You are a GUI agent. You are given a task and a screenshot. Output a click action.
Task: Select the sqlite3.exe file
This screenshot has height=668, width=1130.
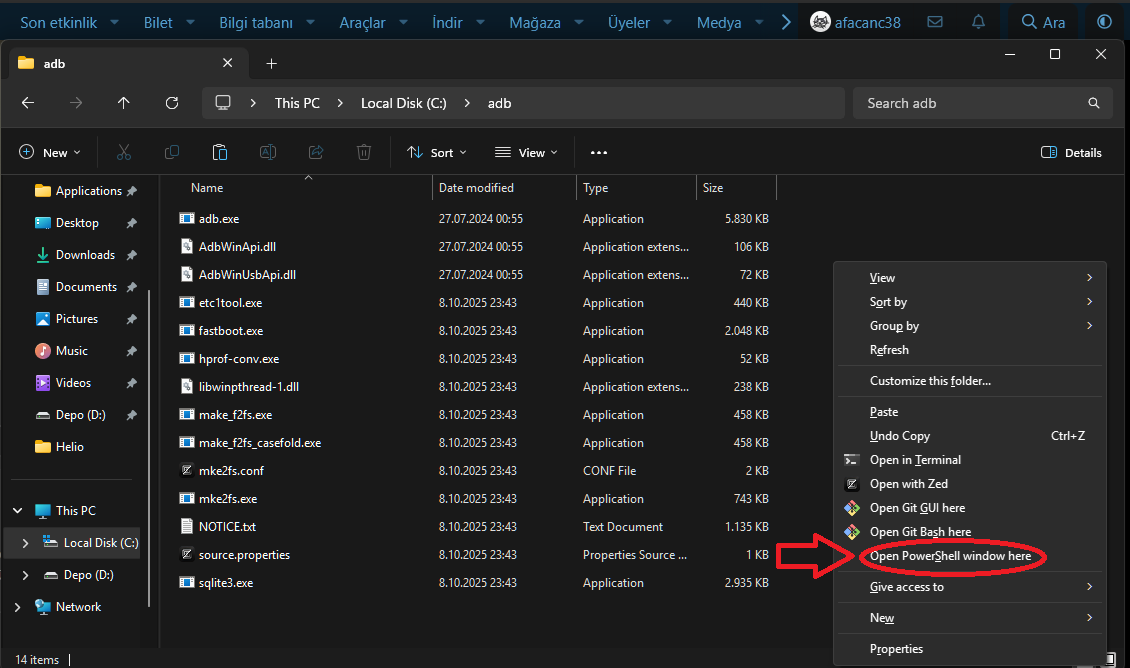point(226,583)
